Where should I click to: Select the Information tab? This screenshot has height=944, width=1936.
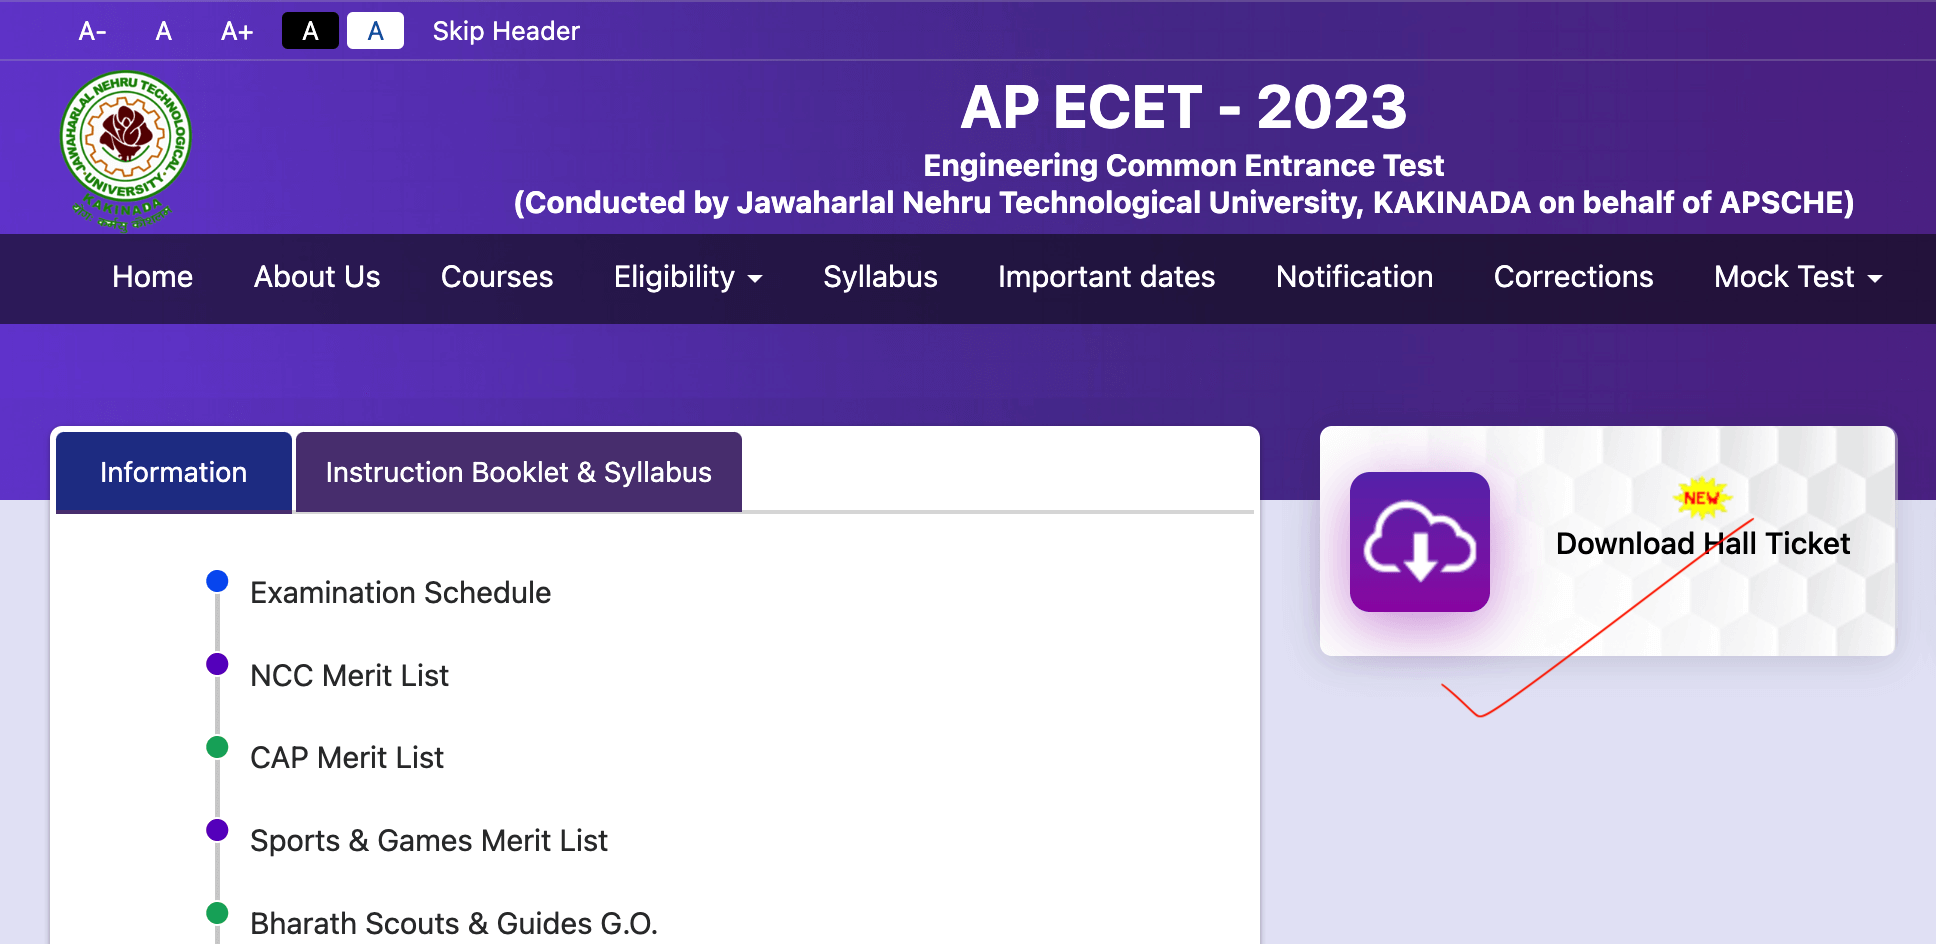(x=174, y=472)
